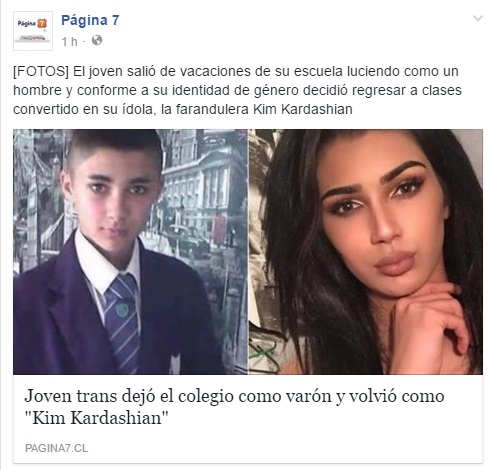Screen dimensions: 488x470
Task: Visit the PAGINA7.CL source link
Action: pos(56,448)
